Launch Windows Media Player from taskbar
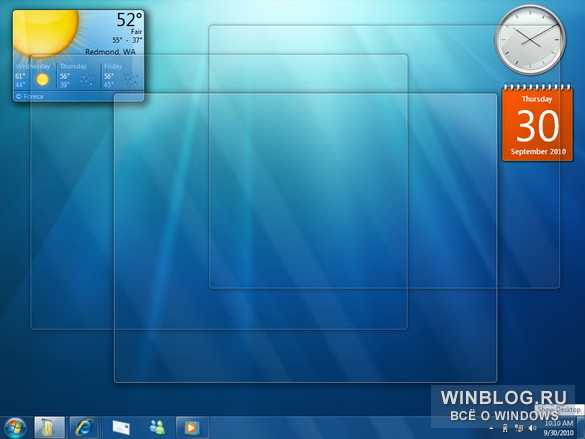Screen dimensions: 585x439 pos(191,427)
